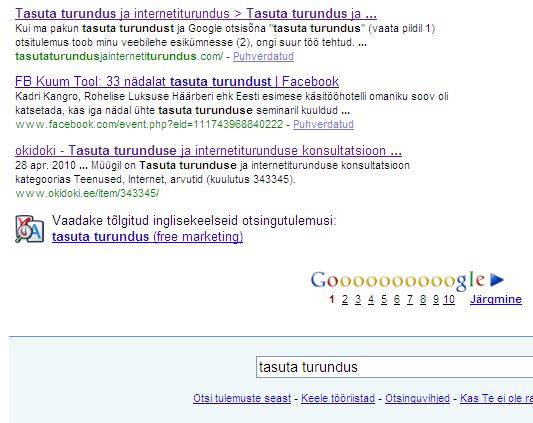The height and width of the screenshot is (423, 533).
Task: Click 'Vaadake tõlgitud inglisekeelseid otsingutulemusi:' text
Action: pyautogui.click(x=194, y=220)
